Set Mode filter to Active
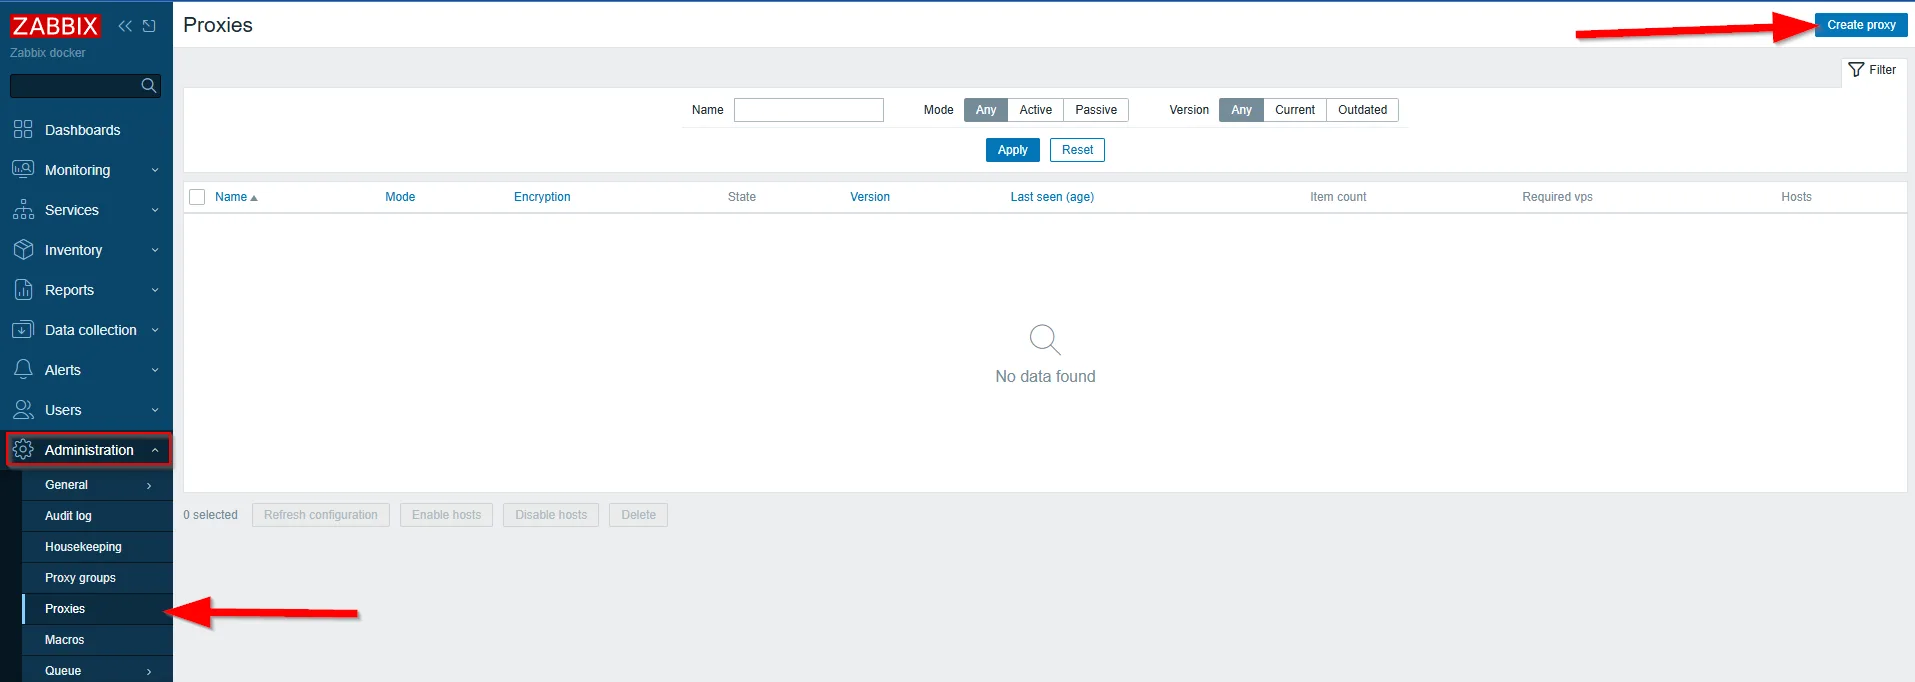The width and height of the screenshot is (1915, 682). click(1035, 110)
